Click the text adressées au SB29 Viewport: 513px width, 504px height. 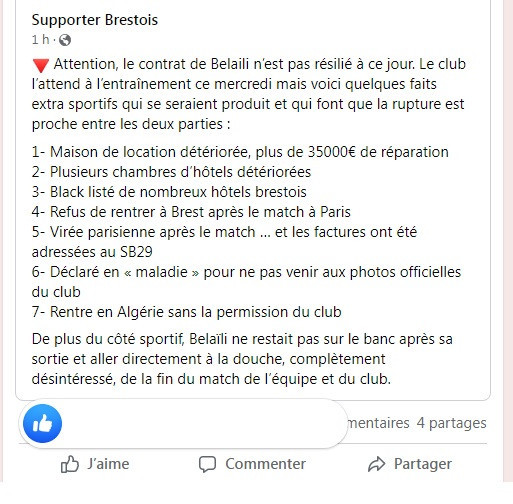92,252
